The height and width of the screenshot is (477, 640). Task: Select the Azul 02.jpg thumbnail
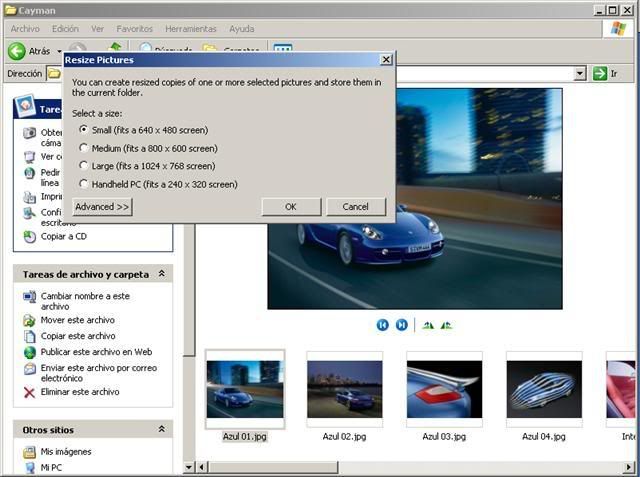[344, 389]
